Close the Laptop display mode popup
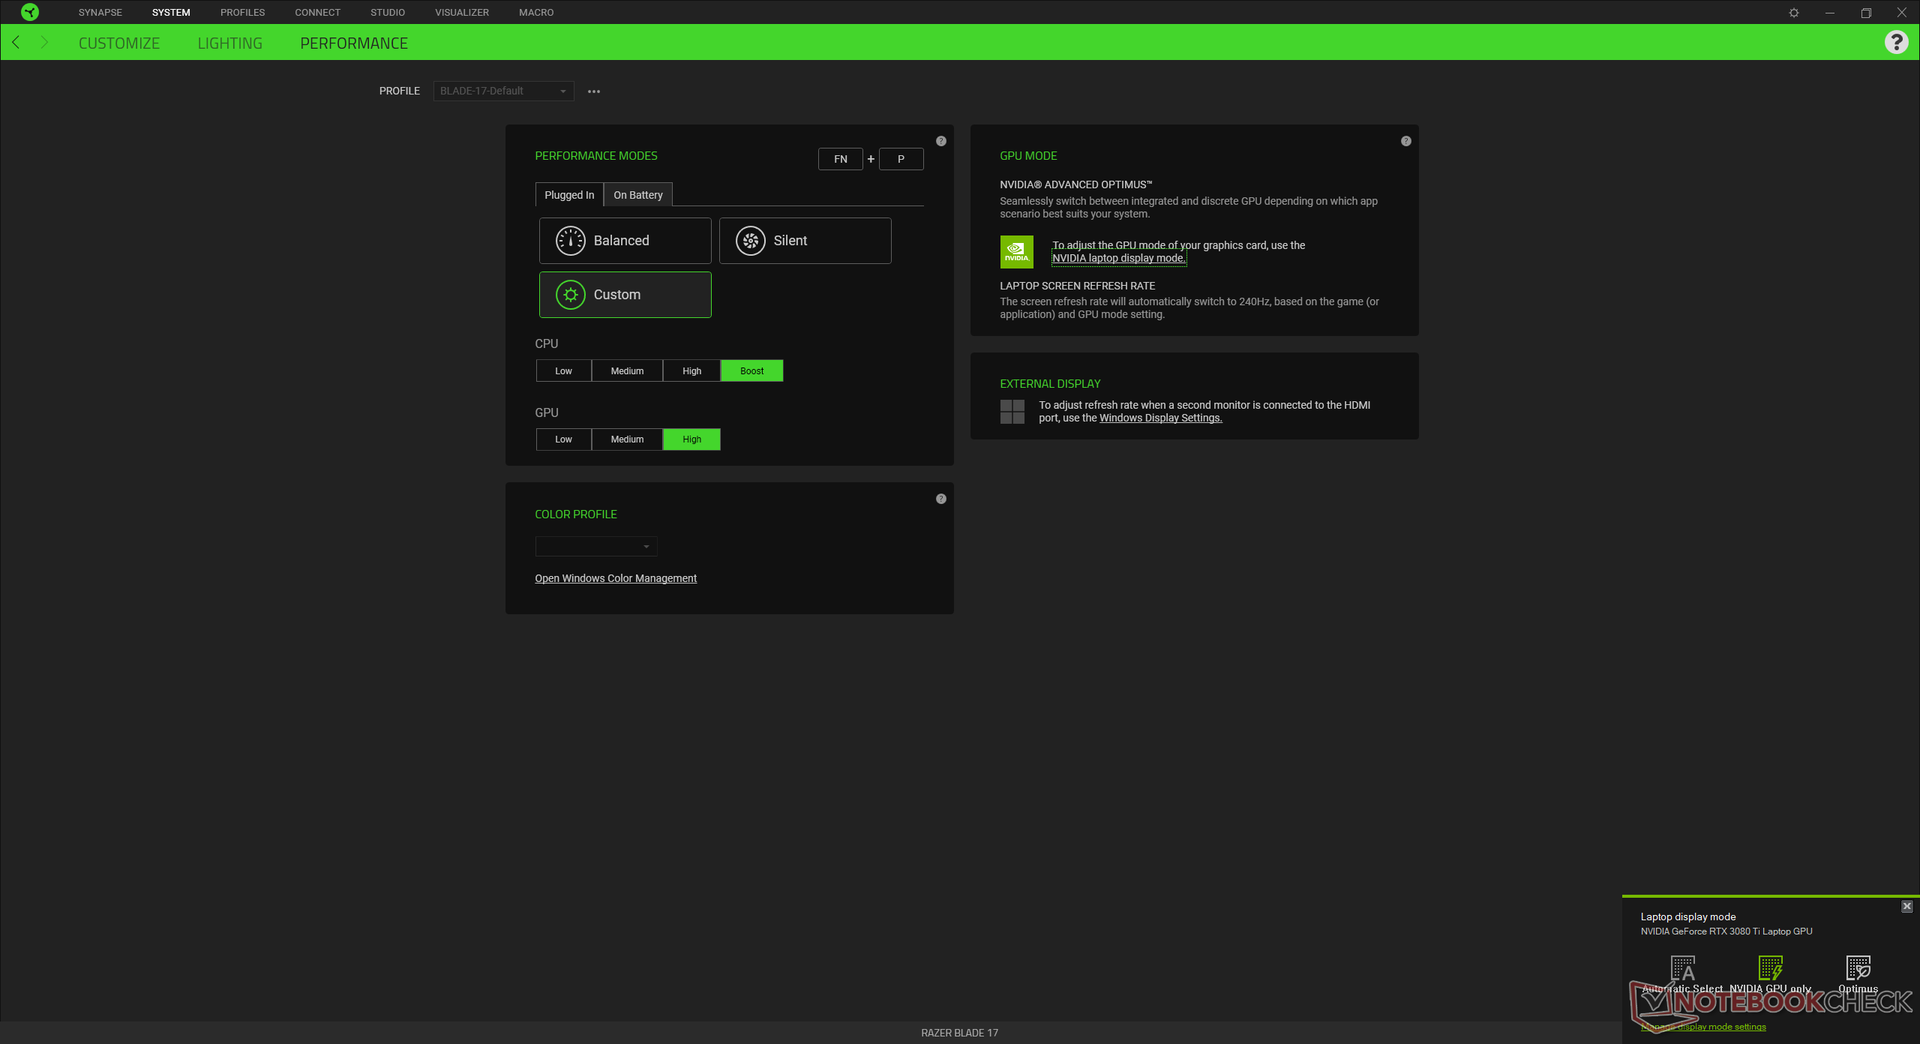 point(1907,906)
